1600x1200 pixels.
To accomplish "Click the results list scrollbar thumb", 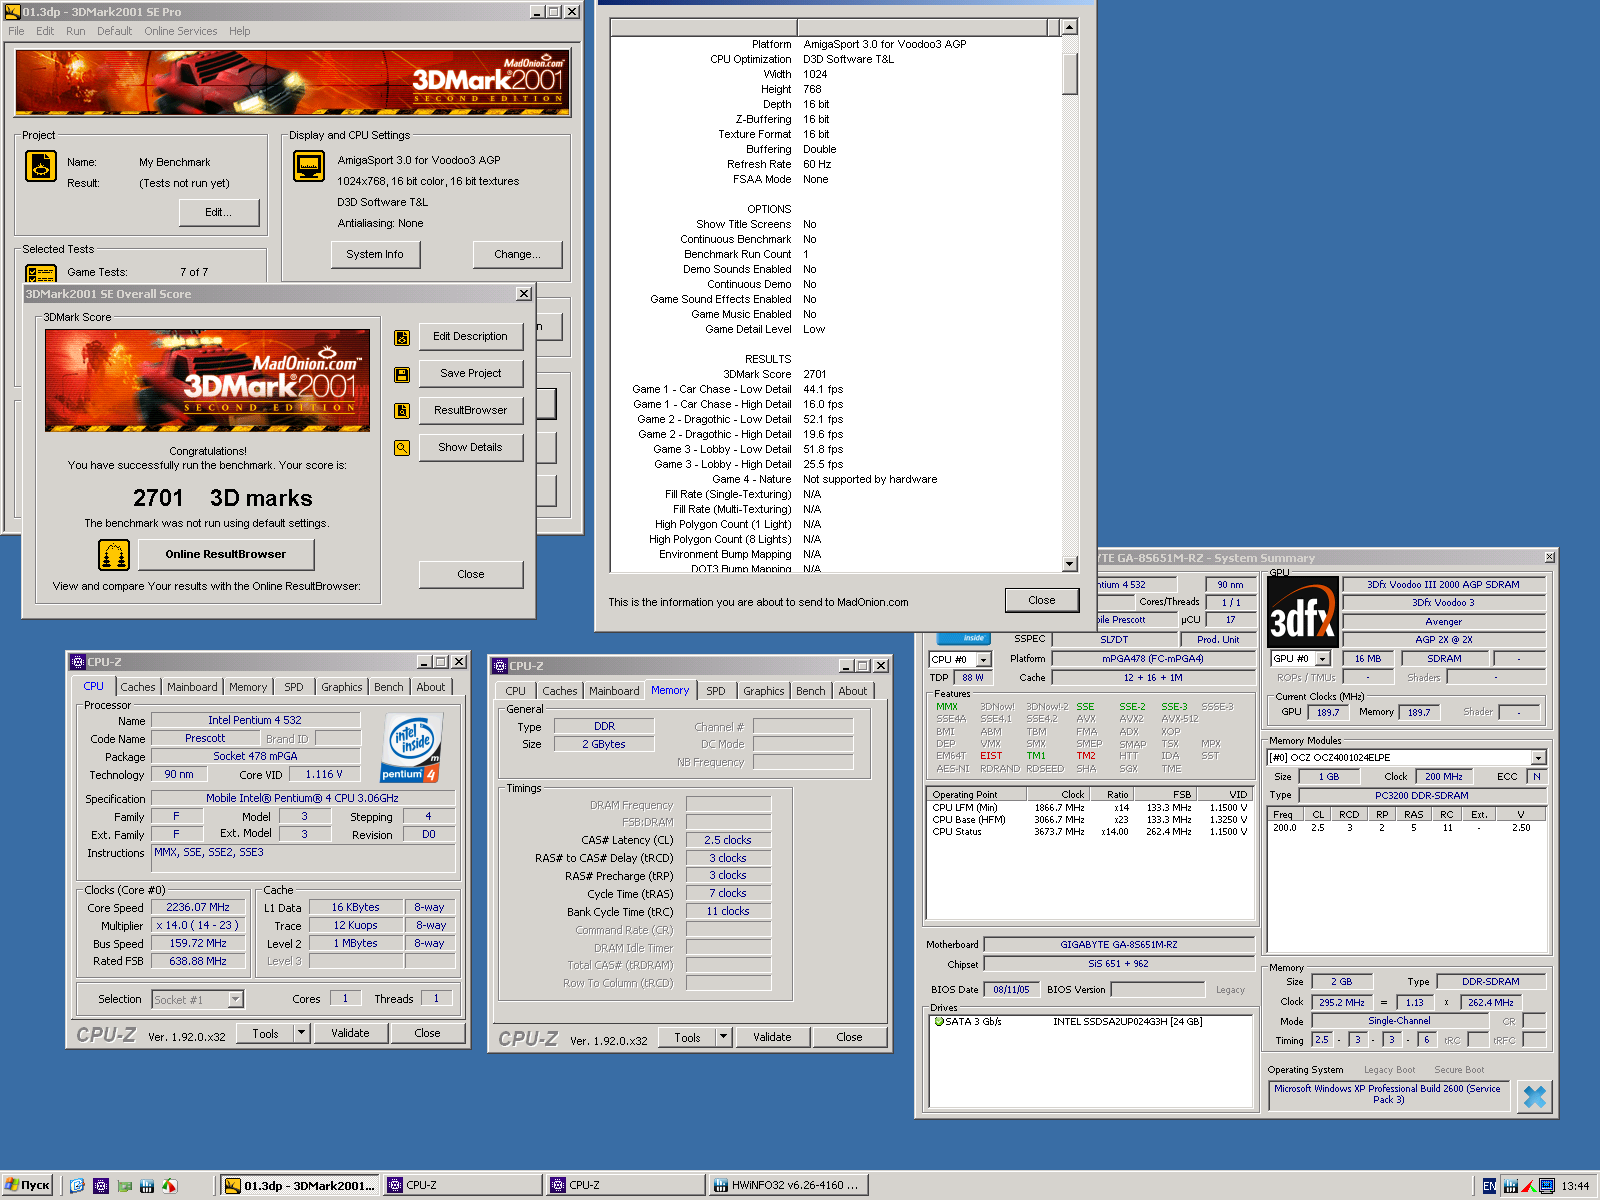I will (1069, 74).
